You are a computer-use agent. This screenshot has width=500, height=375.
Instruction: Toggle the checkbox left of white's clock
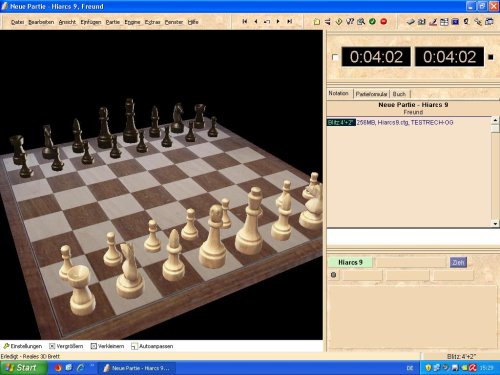(335, 57)
